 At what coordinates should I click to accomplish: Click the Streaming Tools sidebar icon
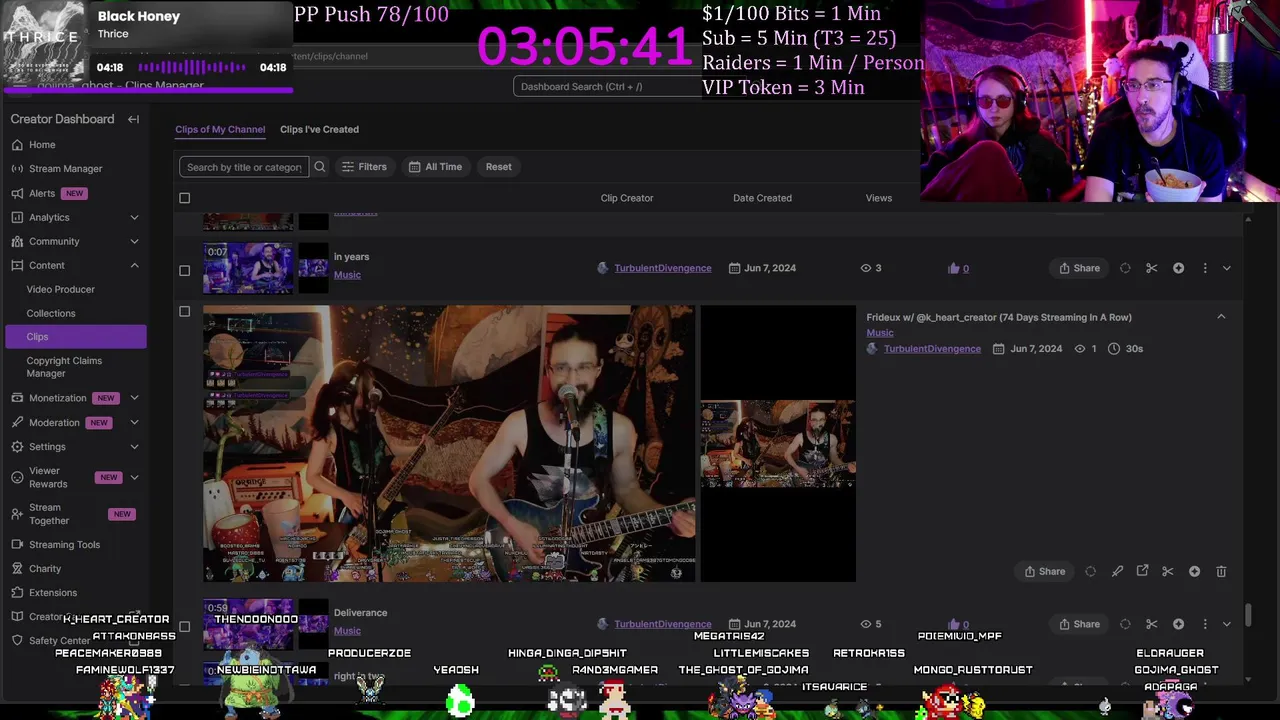[x=17, y=544]
